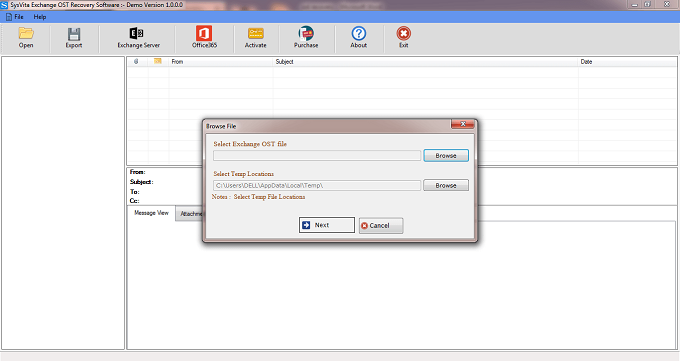Select the Exchange Server toolbar icon
The width and height of the screenshot is (680, 361).
pyautogui.click(x=138, y=38)
